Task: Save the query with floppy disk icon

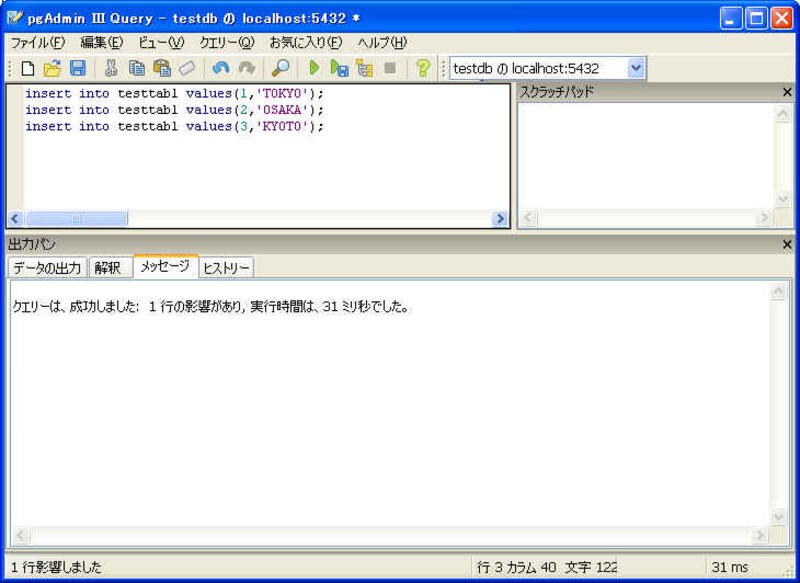Action: pos(77,69)
